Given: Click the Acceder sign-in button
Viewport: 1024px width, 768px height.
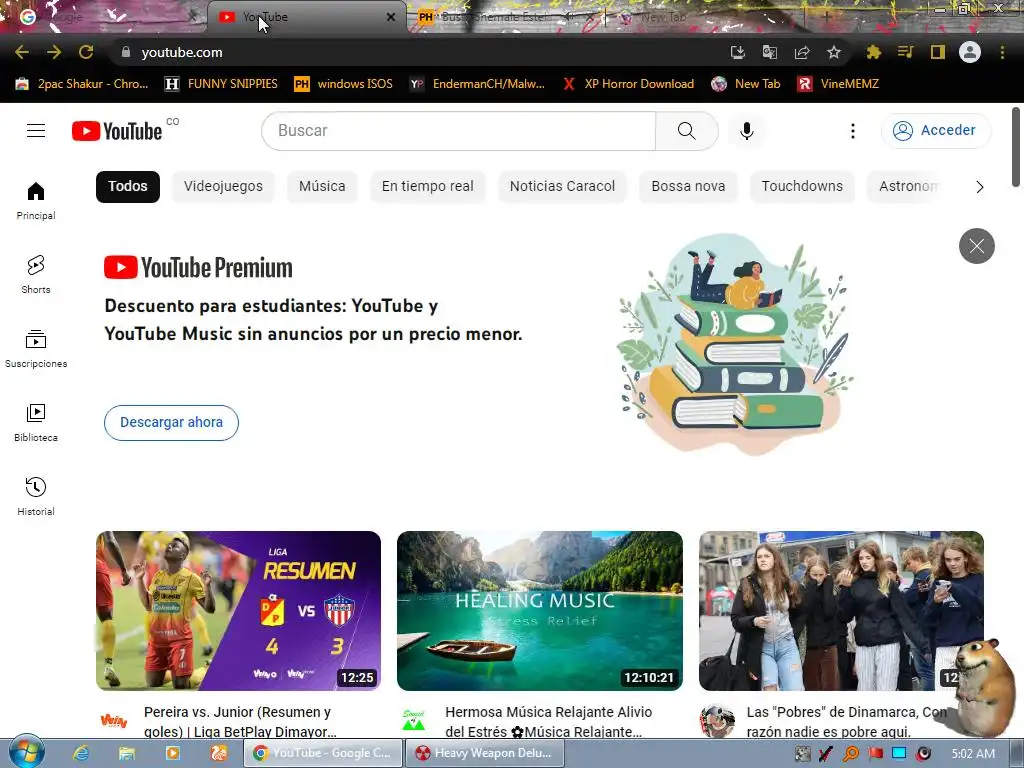Looking at the screenshot, I should (x=935, y=131).
